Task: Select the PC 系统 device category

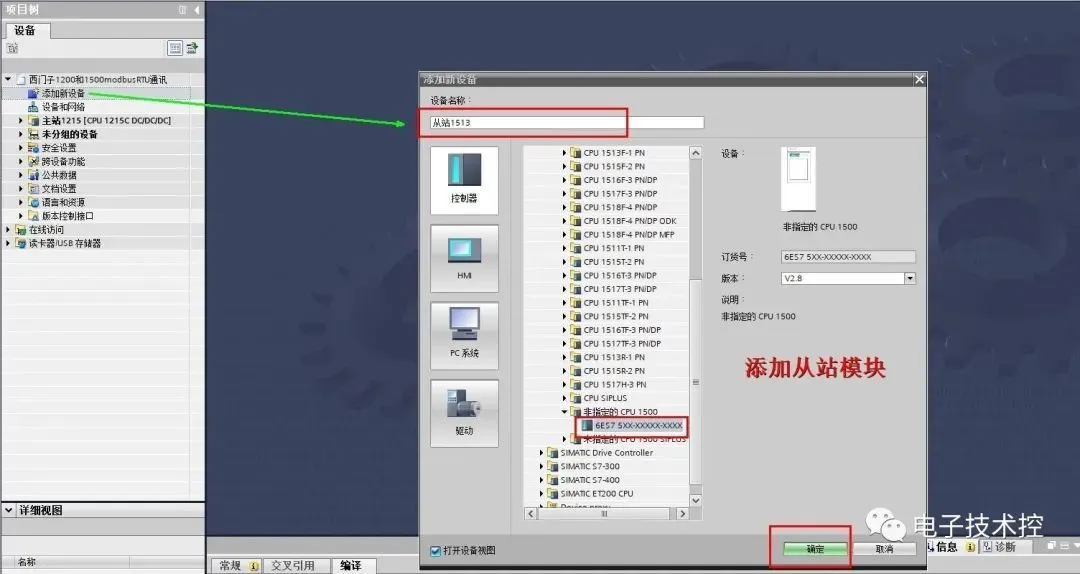Action: point(464,336)
